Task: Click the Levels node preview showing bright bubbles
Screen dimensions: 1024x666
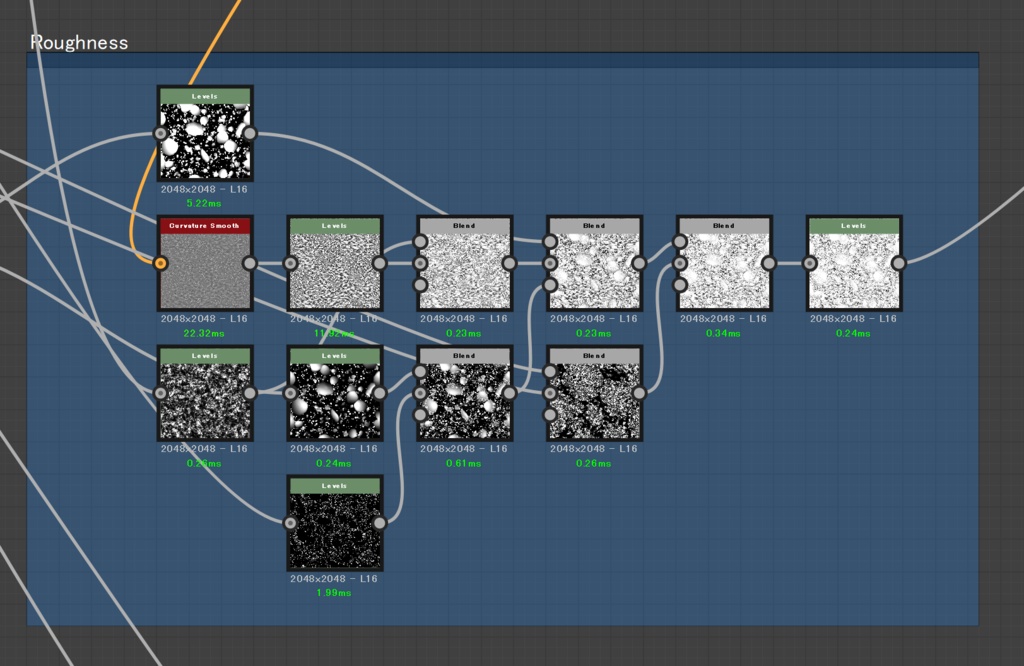Action: (x=335, y=395)
